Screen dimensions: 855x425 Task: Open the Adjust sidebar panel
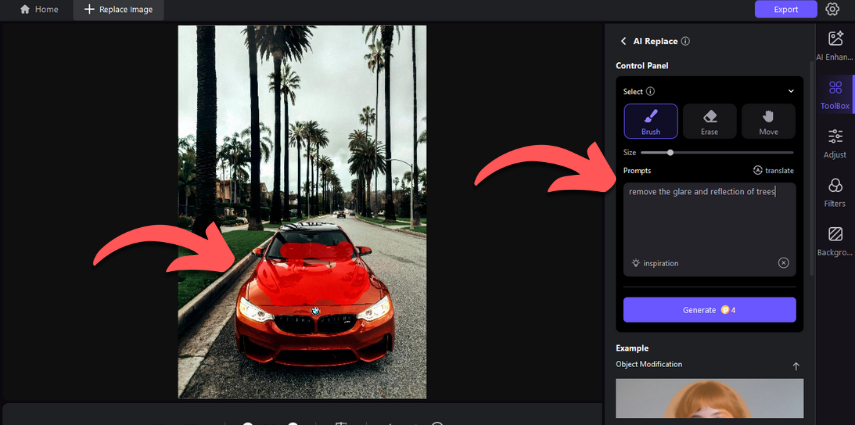click(835, 143)
